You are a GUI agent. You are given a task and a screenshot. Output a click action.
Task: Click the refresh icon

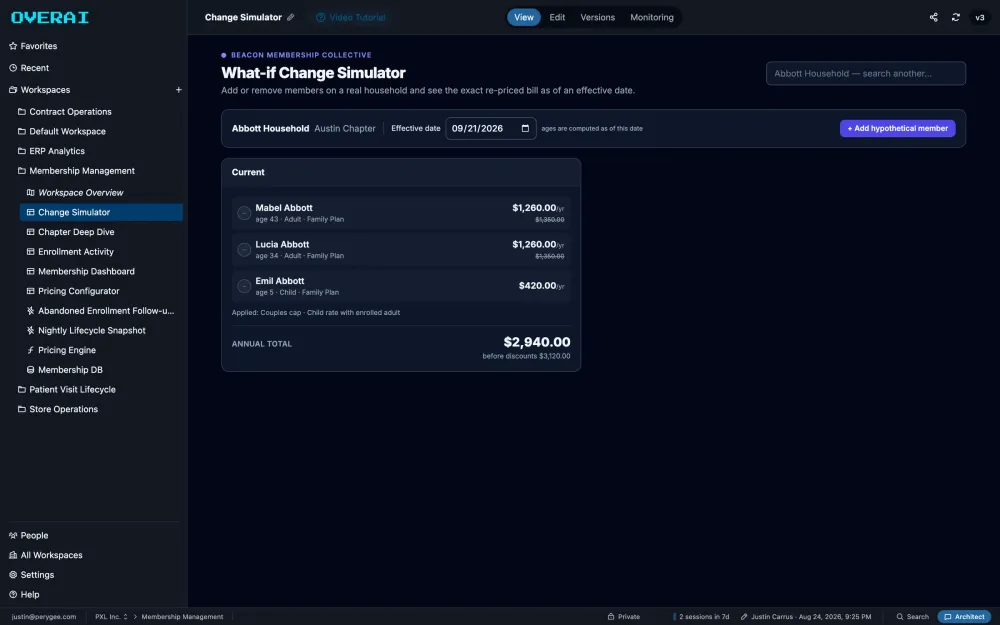pyautogui.click(x=955, y=17)
